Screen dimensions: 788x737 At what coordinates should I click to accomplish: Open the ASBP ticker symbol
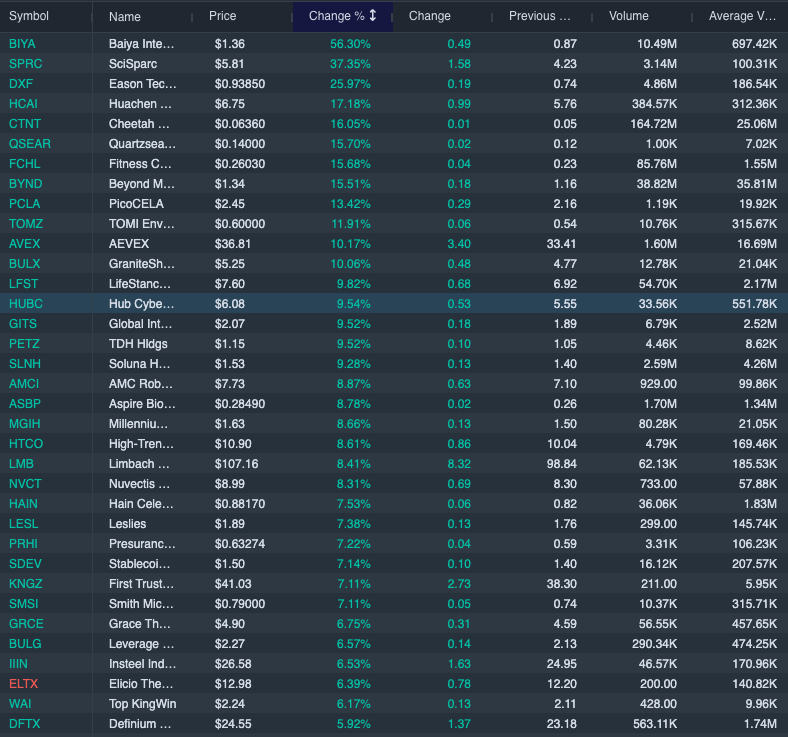coord(25,404)
